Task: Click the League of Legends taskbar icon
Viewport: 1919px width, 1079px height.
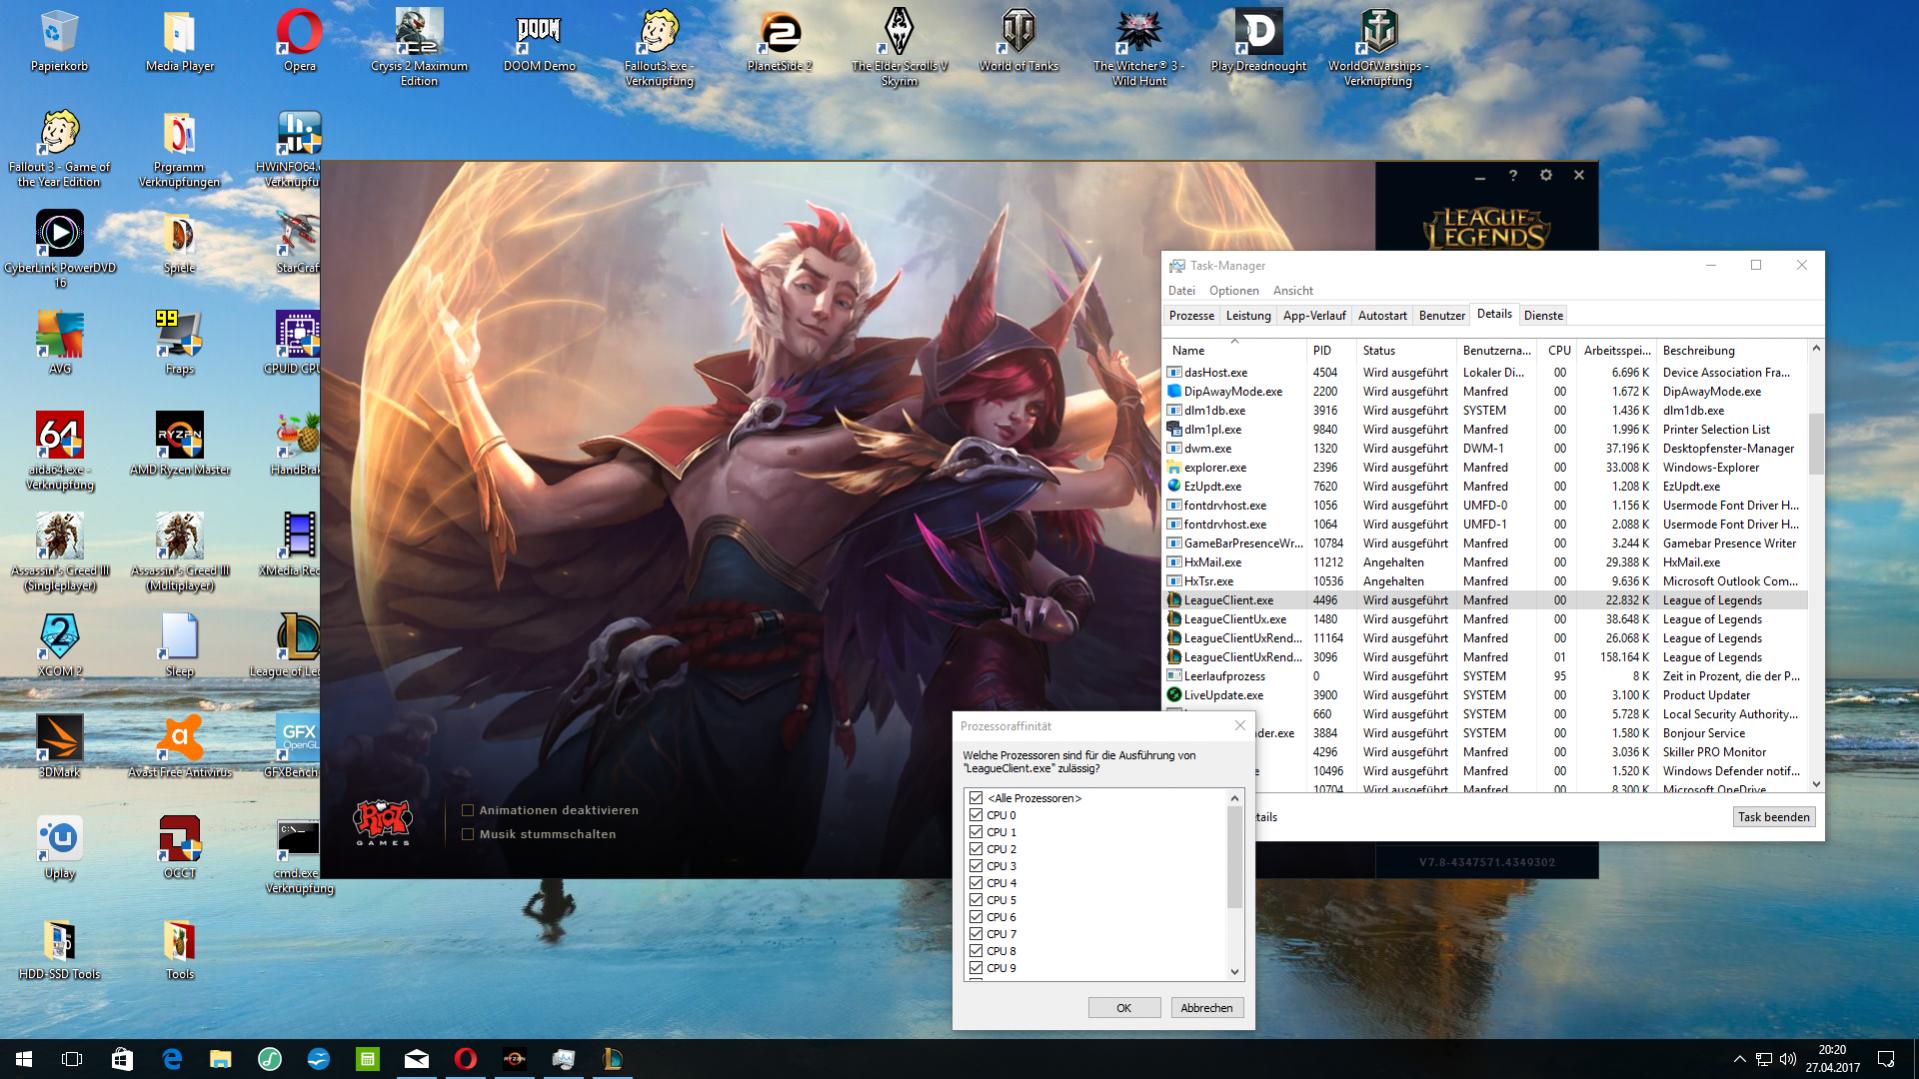Action: point(613,1059)
